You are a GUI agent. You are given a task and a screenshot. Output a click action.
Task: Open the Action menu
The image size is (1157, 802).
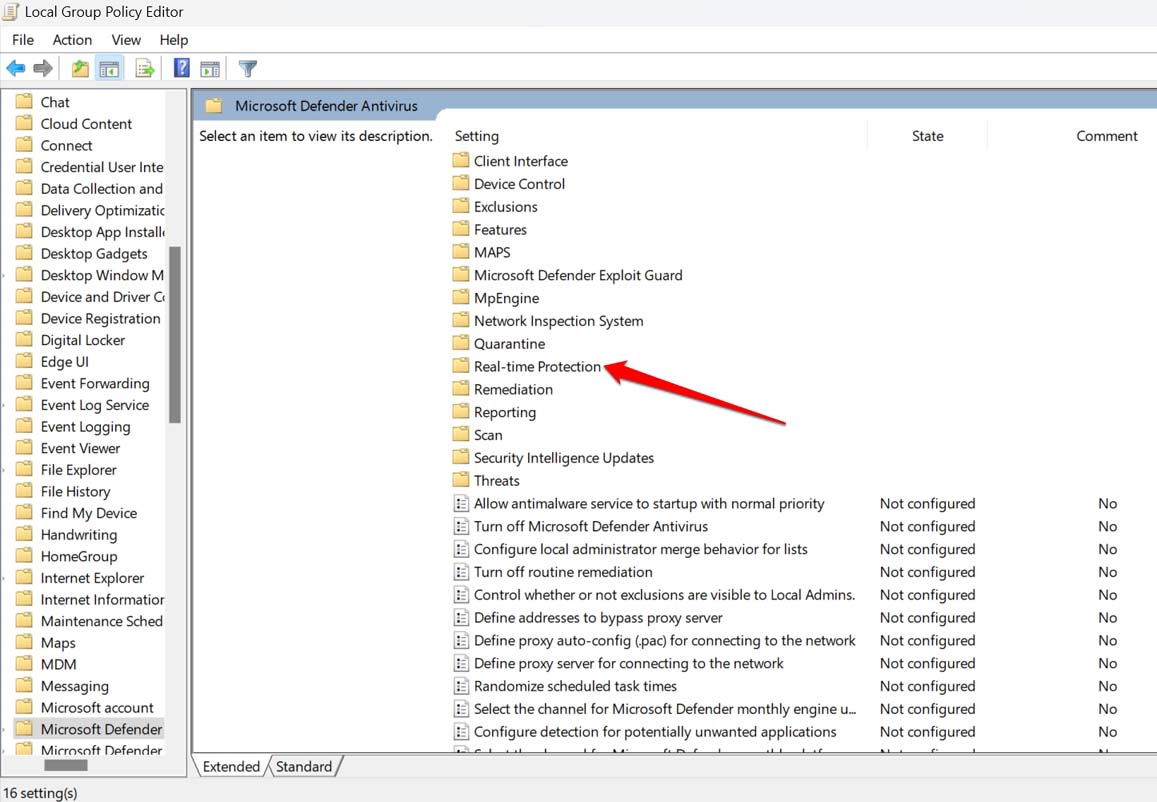(72, 40)
